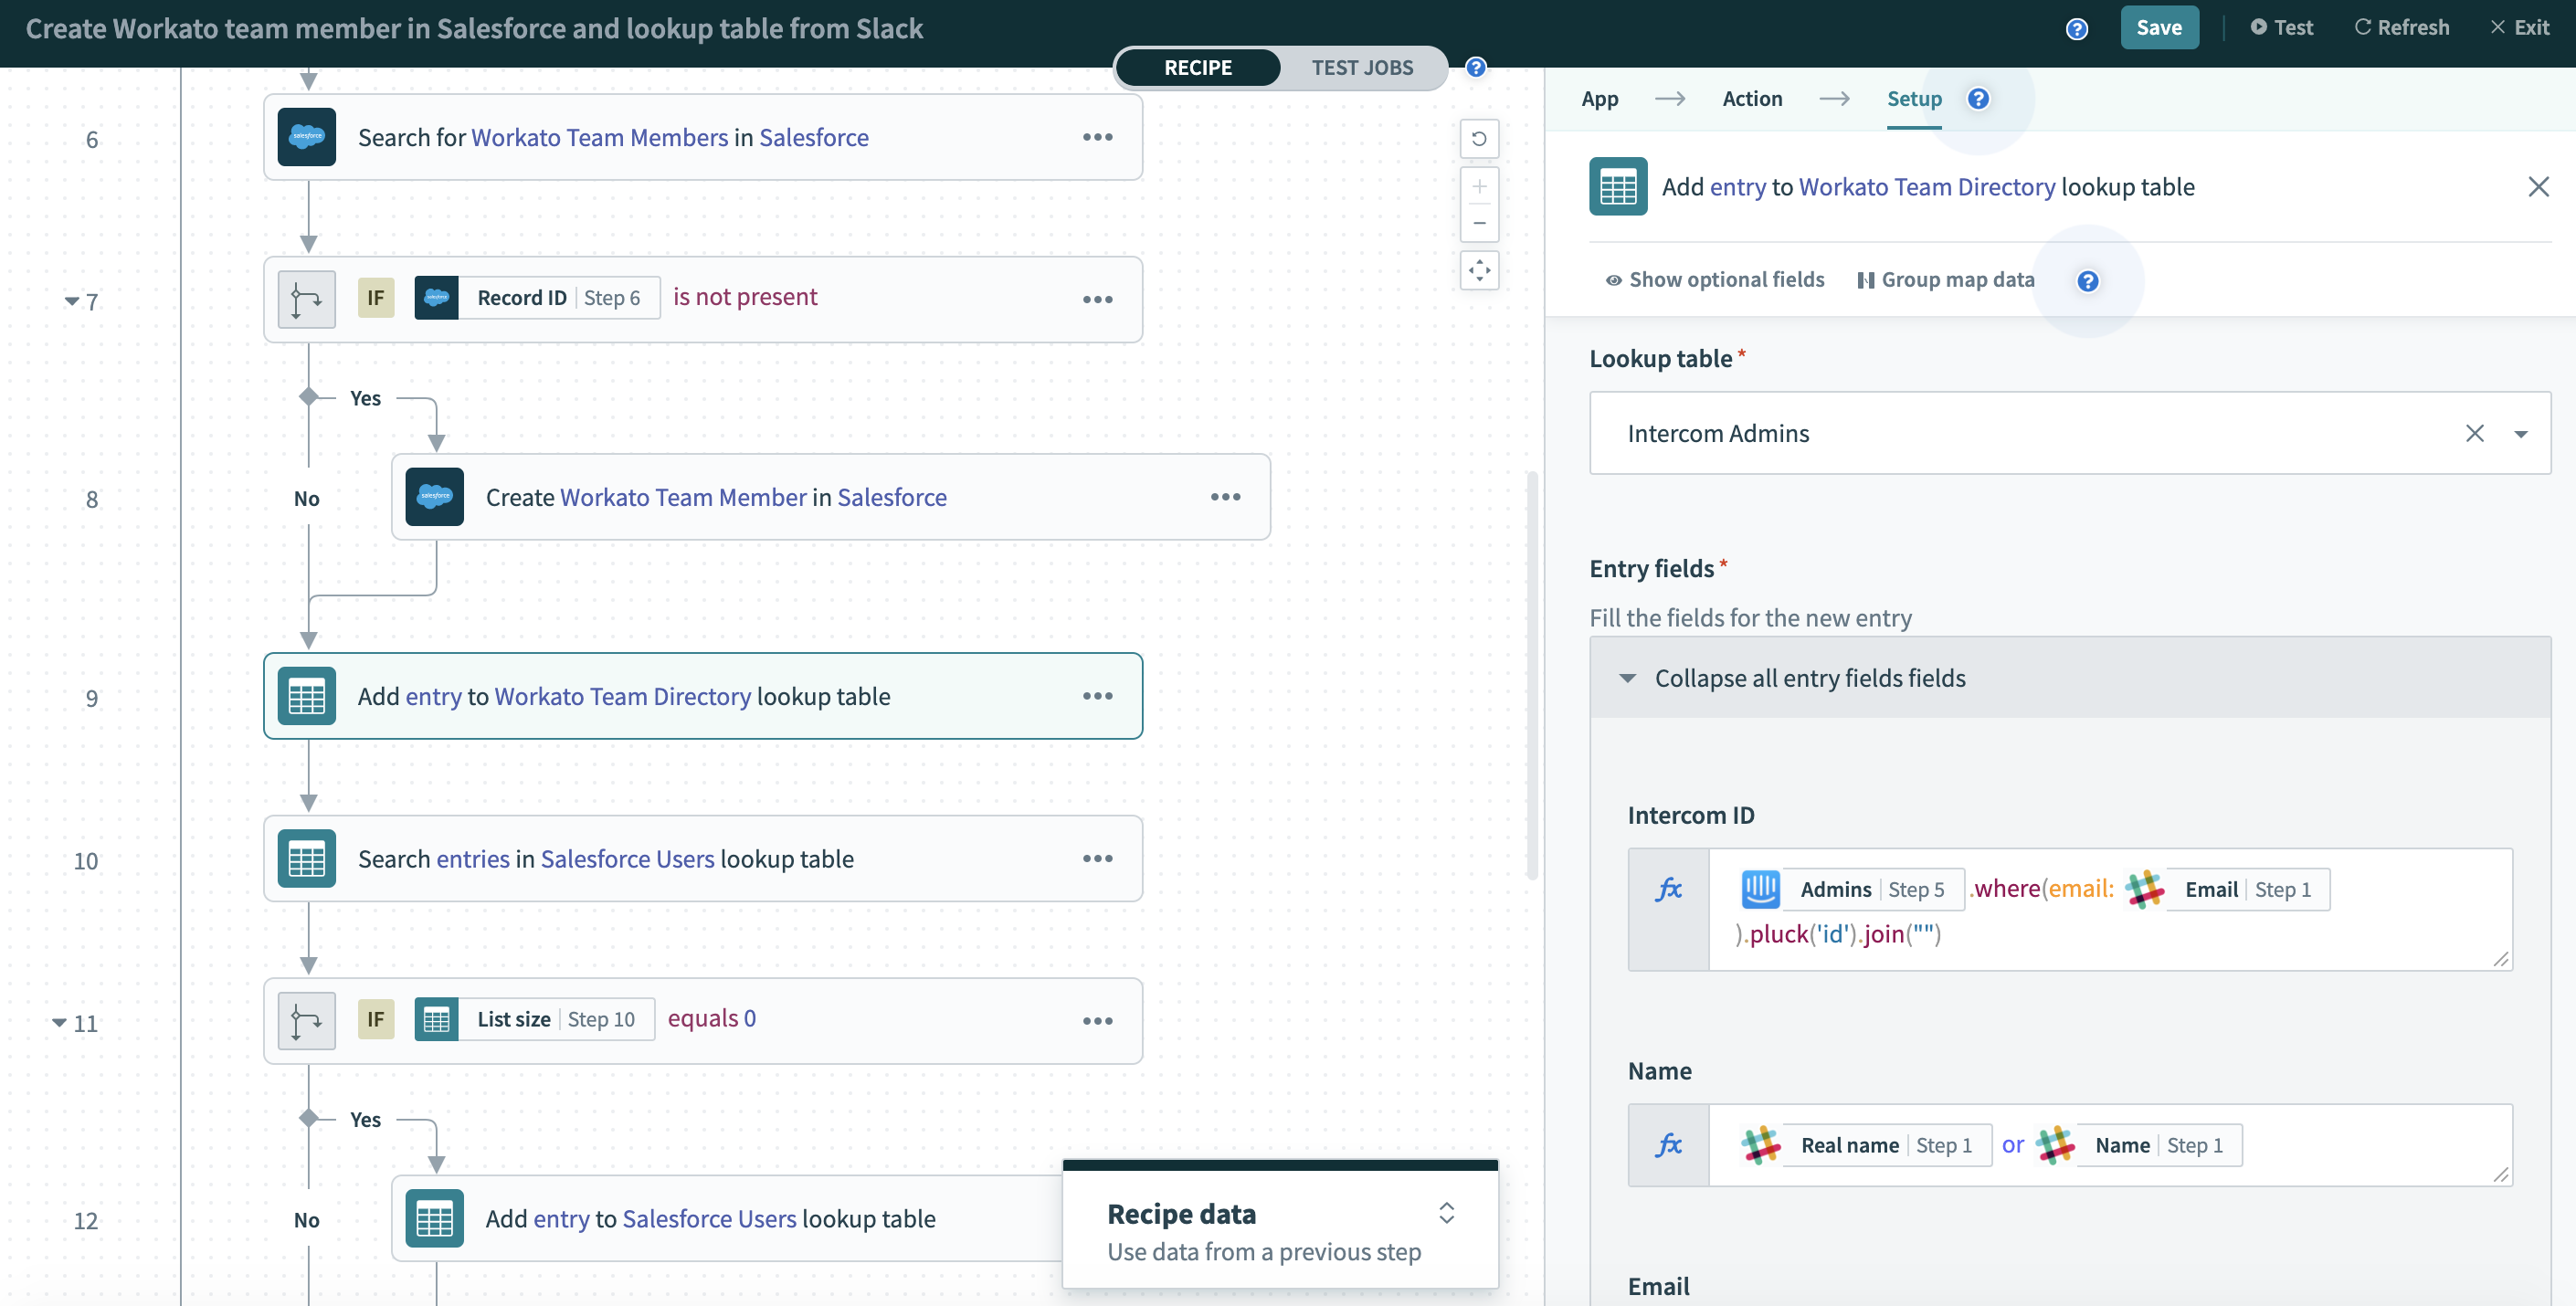
Task: Click the lookup table icon on step 9
Action: click(x=305, y=695)
